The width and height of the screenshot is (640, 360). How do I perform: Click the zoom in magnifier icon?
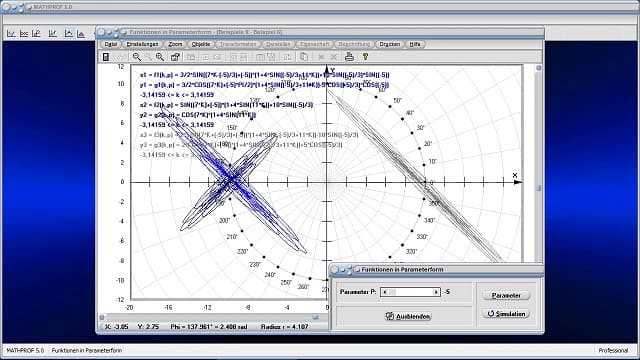[160, 57]
